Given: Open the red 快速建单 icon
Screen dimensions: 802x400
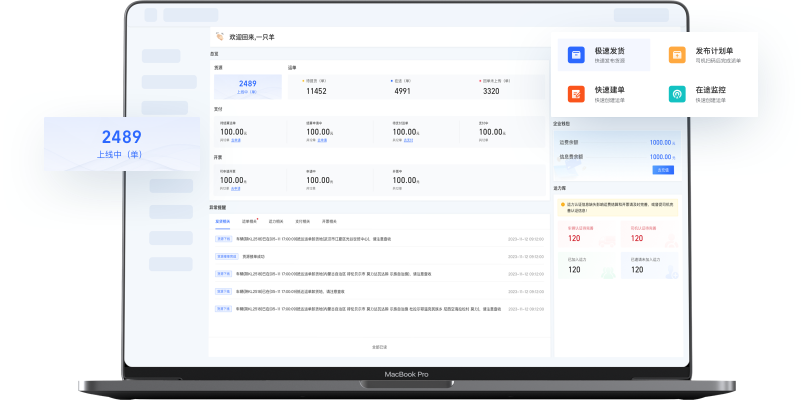Looking at the screenshot, I should tap(576, 94).
